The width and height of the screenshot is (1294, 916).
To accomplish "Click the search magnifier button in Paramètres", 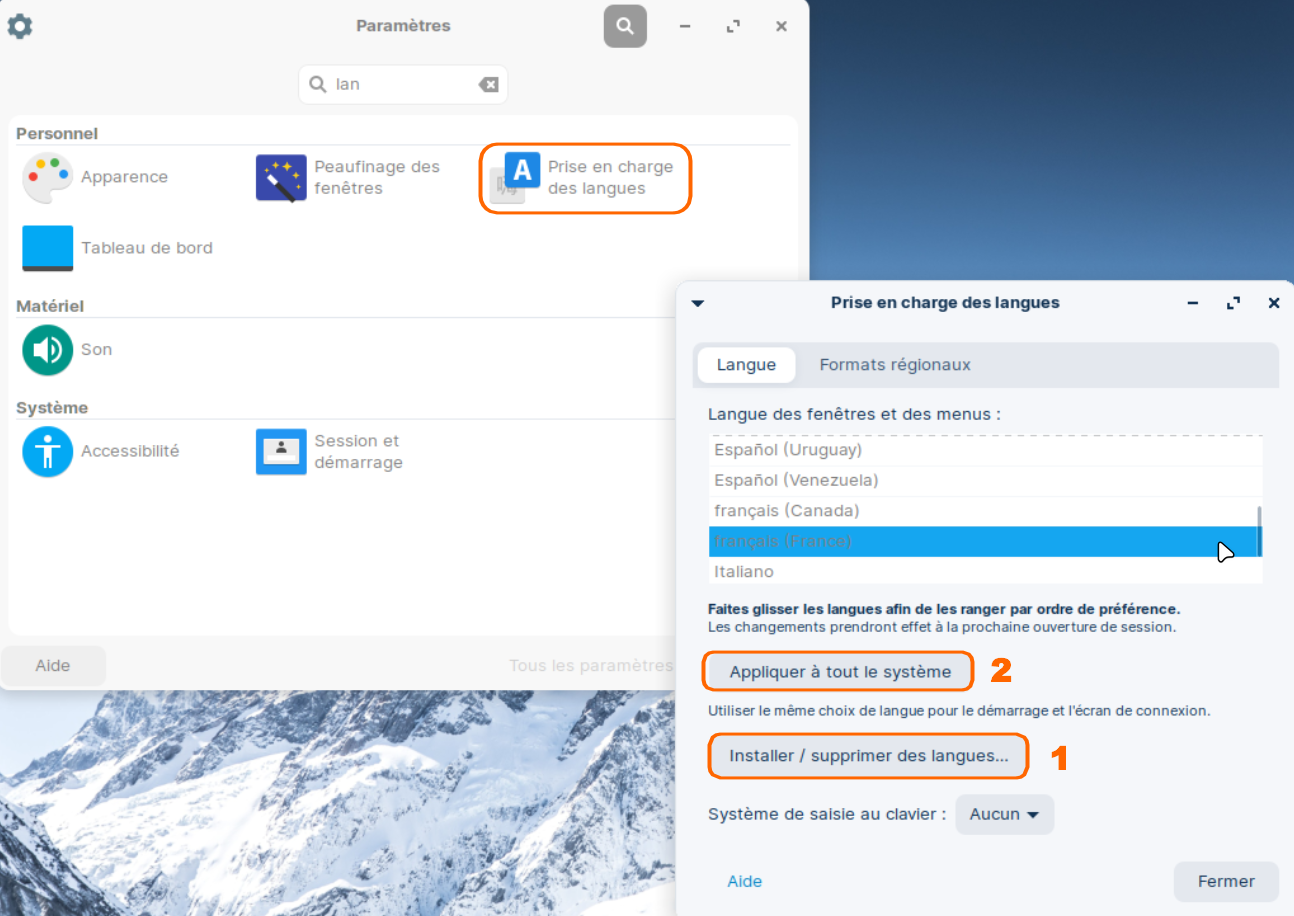I will click(625, 26).
